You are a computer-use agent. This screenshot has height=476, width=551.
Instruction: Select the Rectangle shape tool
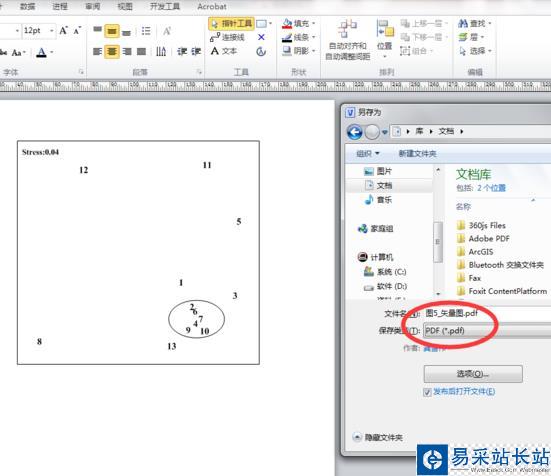coord(261,24)
